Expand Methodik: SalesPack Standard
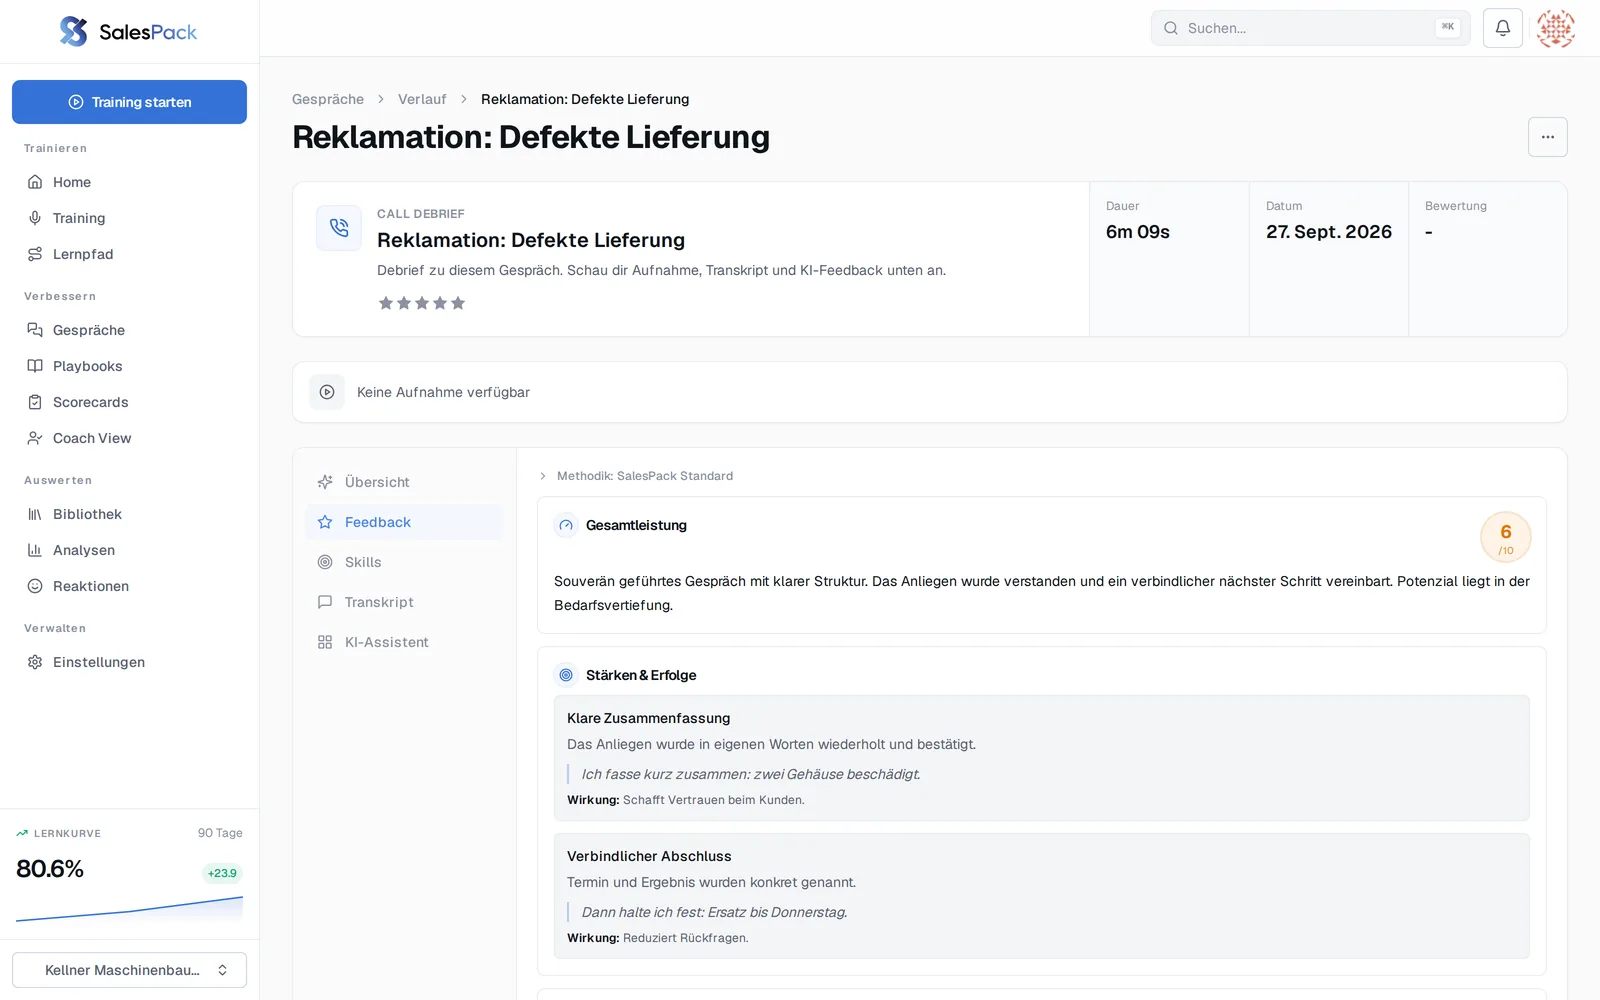The image size is (1600, 1000). click(x=636, y=476)
